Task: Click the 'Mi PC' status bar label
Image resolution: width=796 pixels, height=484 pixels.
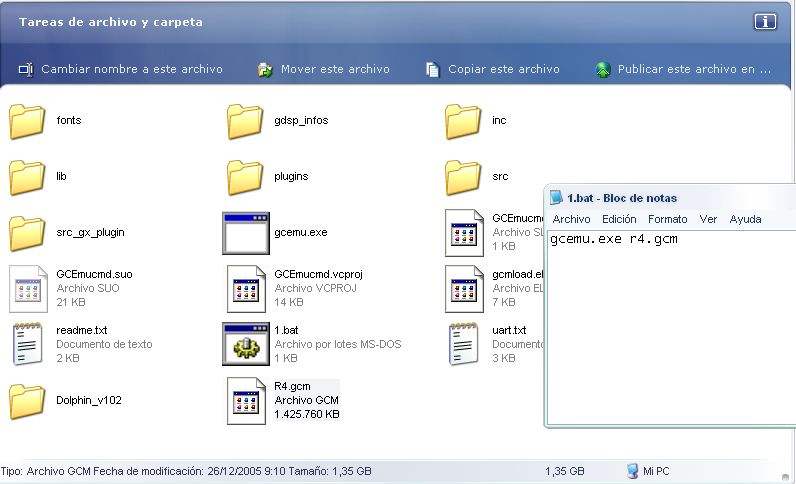Action: (x=656, y=471)
